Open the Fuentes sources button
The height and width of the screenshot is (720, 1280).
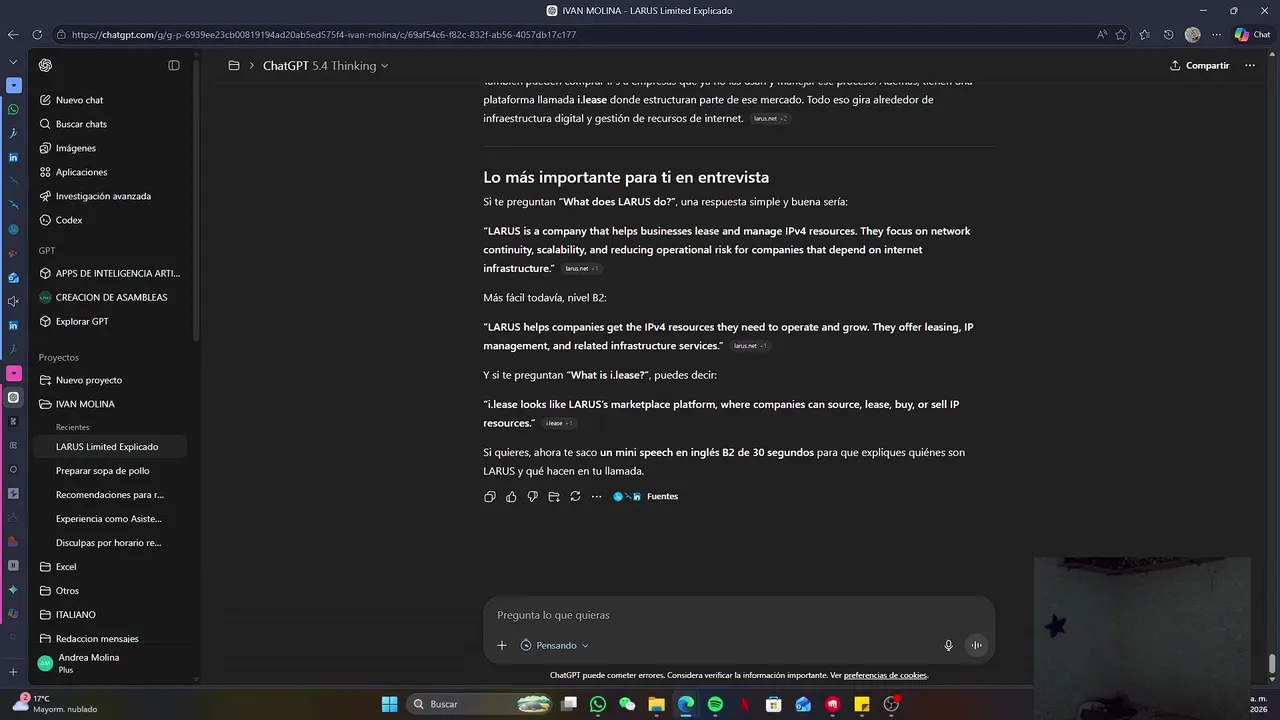[645, 496]
